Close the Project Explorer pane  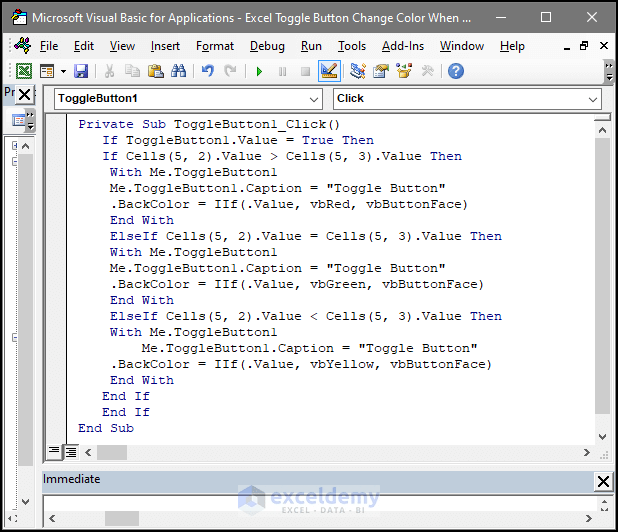[x=24, y=95]
